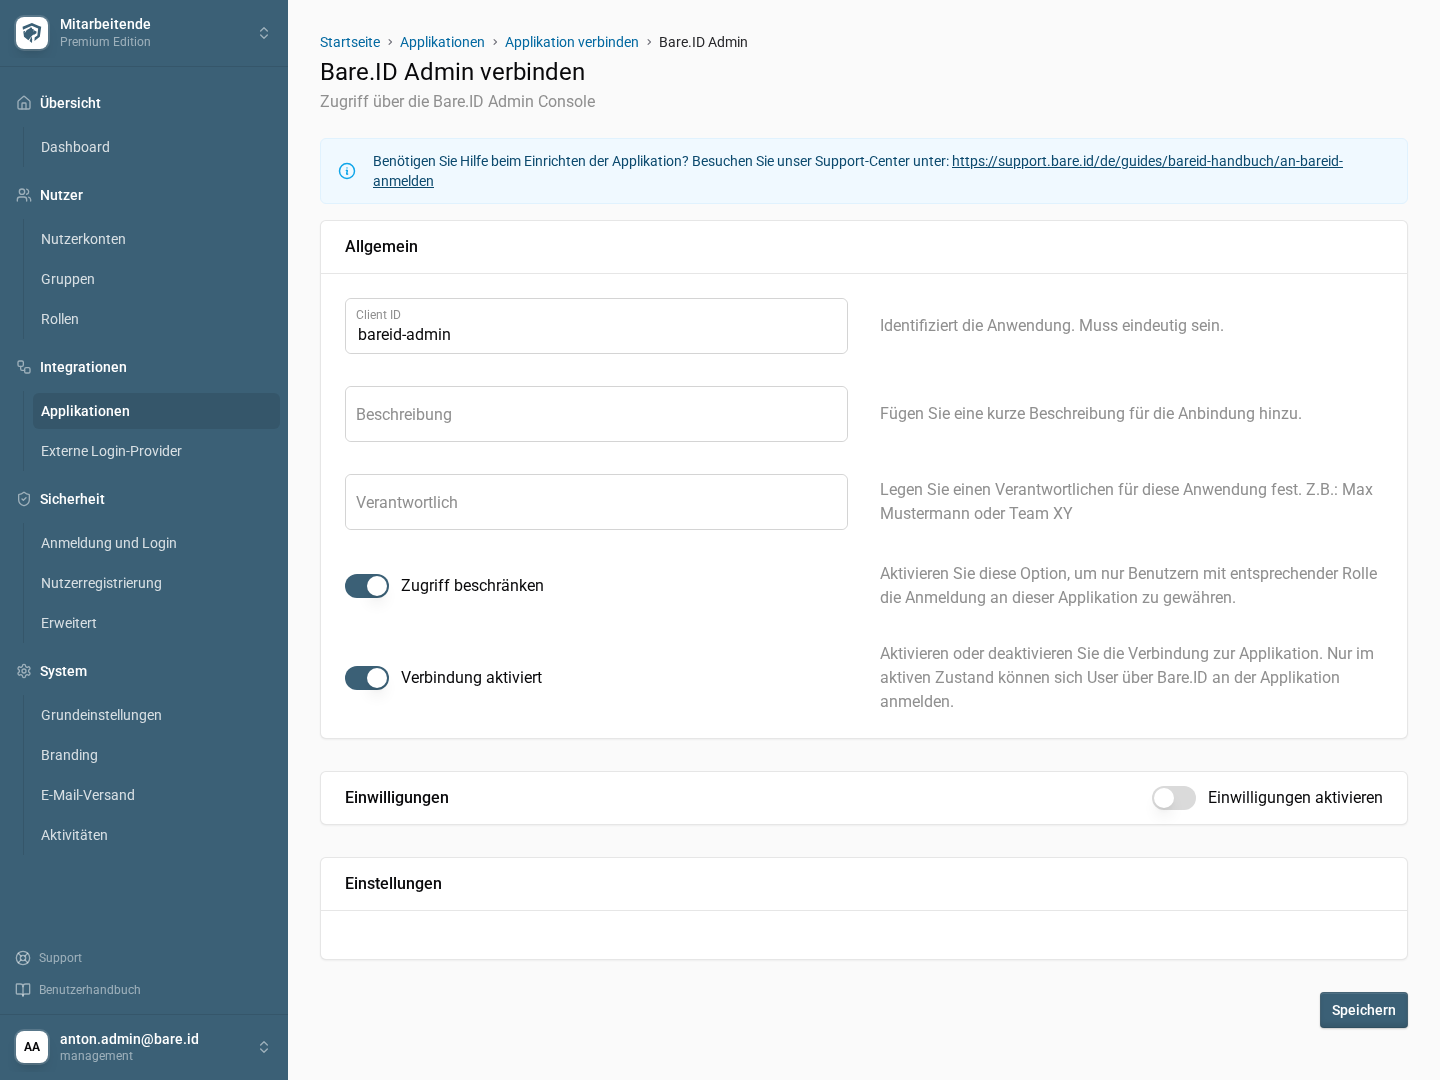
Task: Open Branding settings
Action: point(156,755)
